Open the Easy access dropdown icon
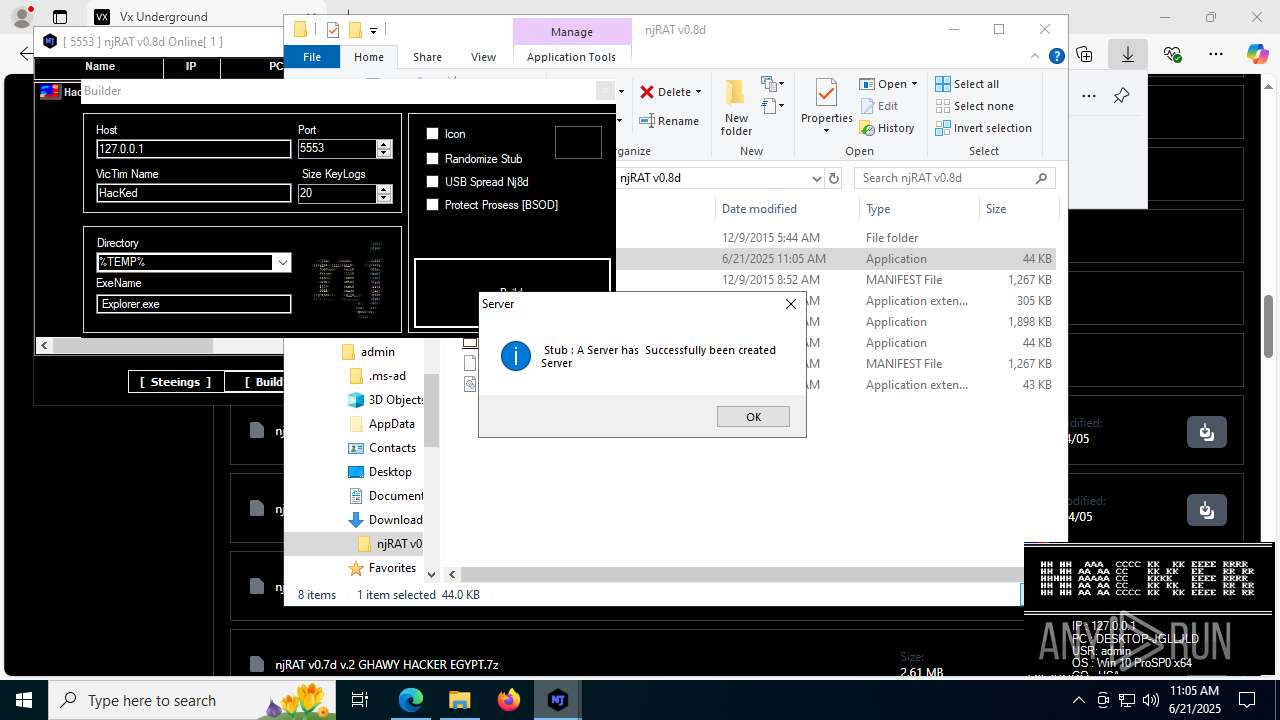 pyautogui.click(x=771, y=105)
